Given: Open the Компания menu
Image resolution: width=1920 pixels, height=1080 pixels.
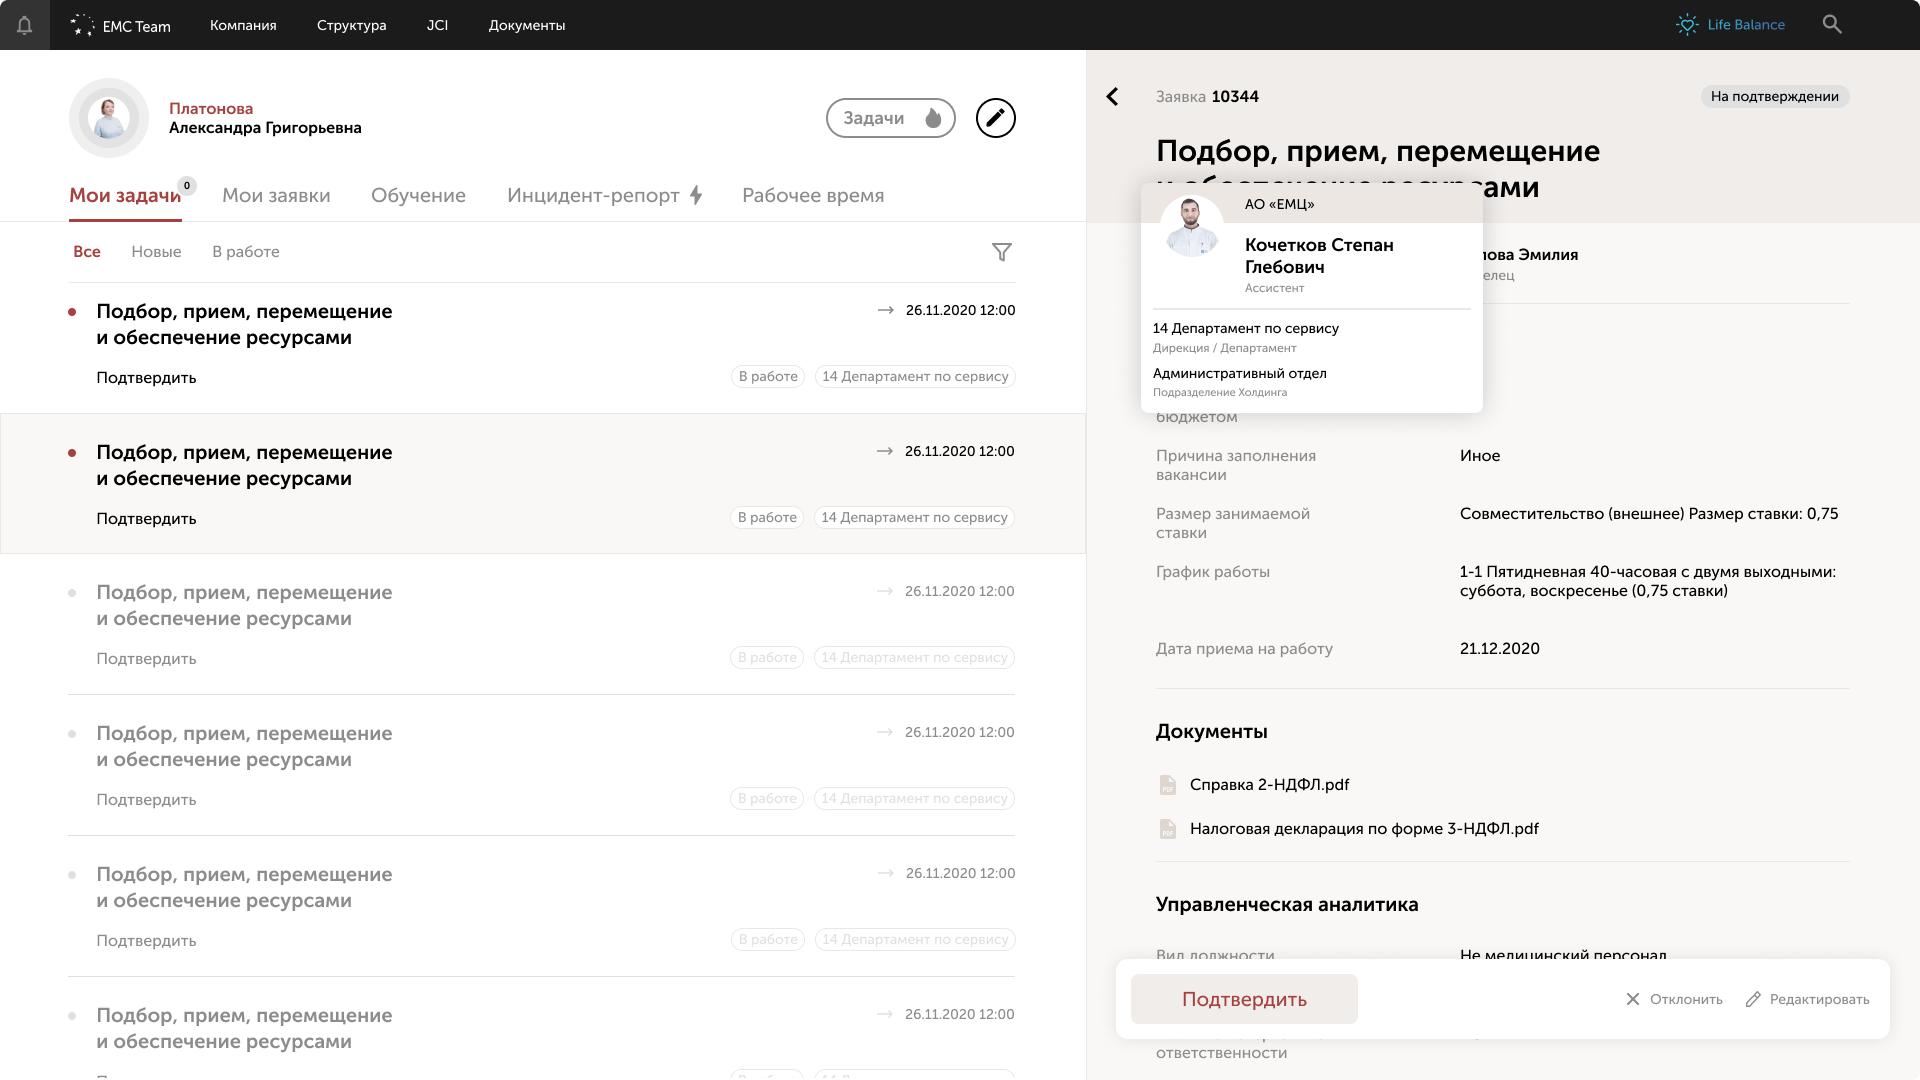Looking at the screenshot, I should click(x=243, y=25).
